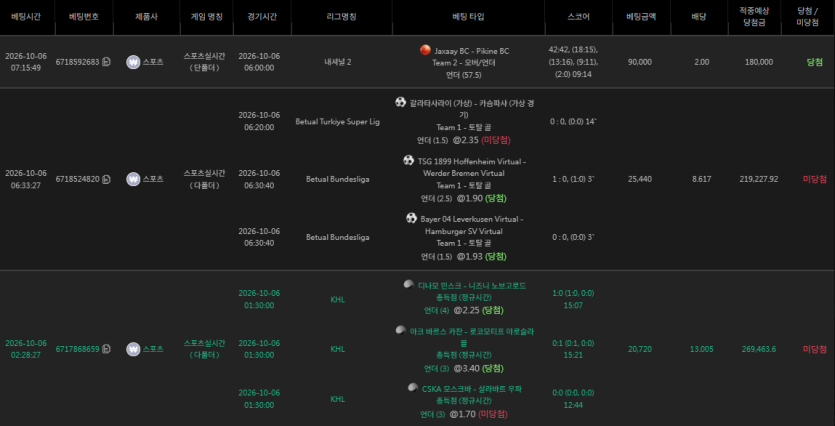Click the 13.005 odds value
The image size is (835, 426).
pos(700,349)
